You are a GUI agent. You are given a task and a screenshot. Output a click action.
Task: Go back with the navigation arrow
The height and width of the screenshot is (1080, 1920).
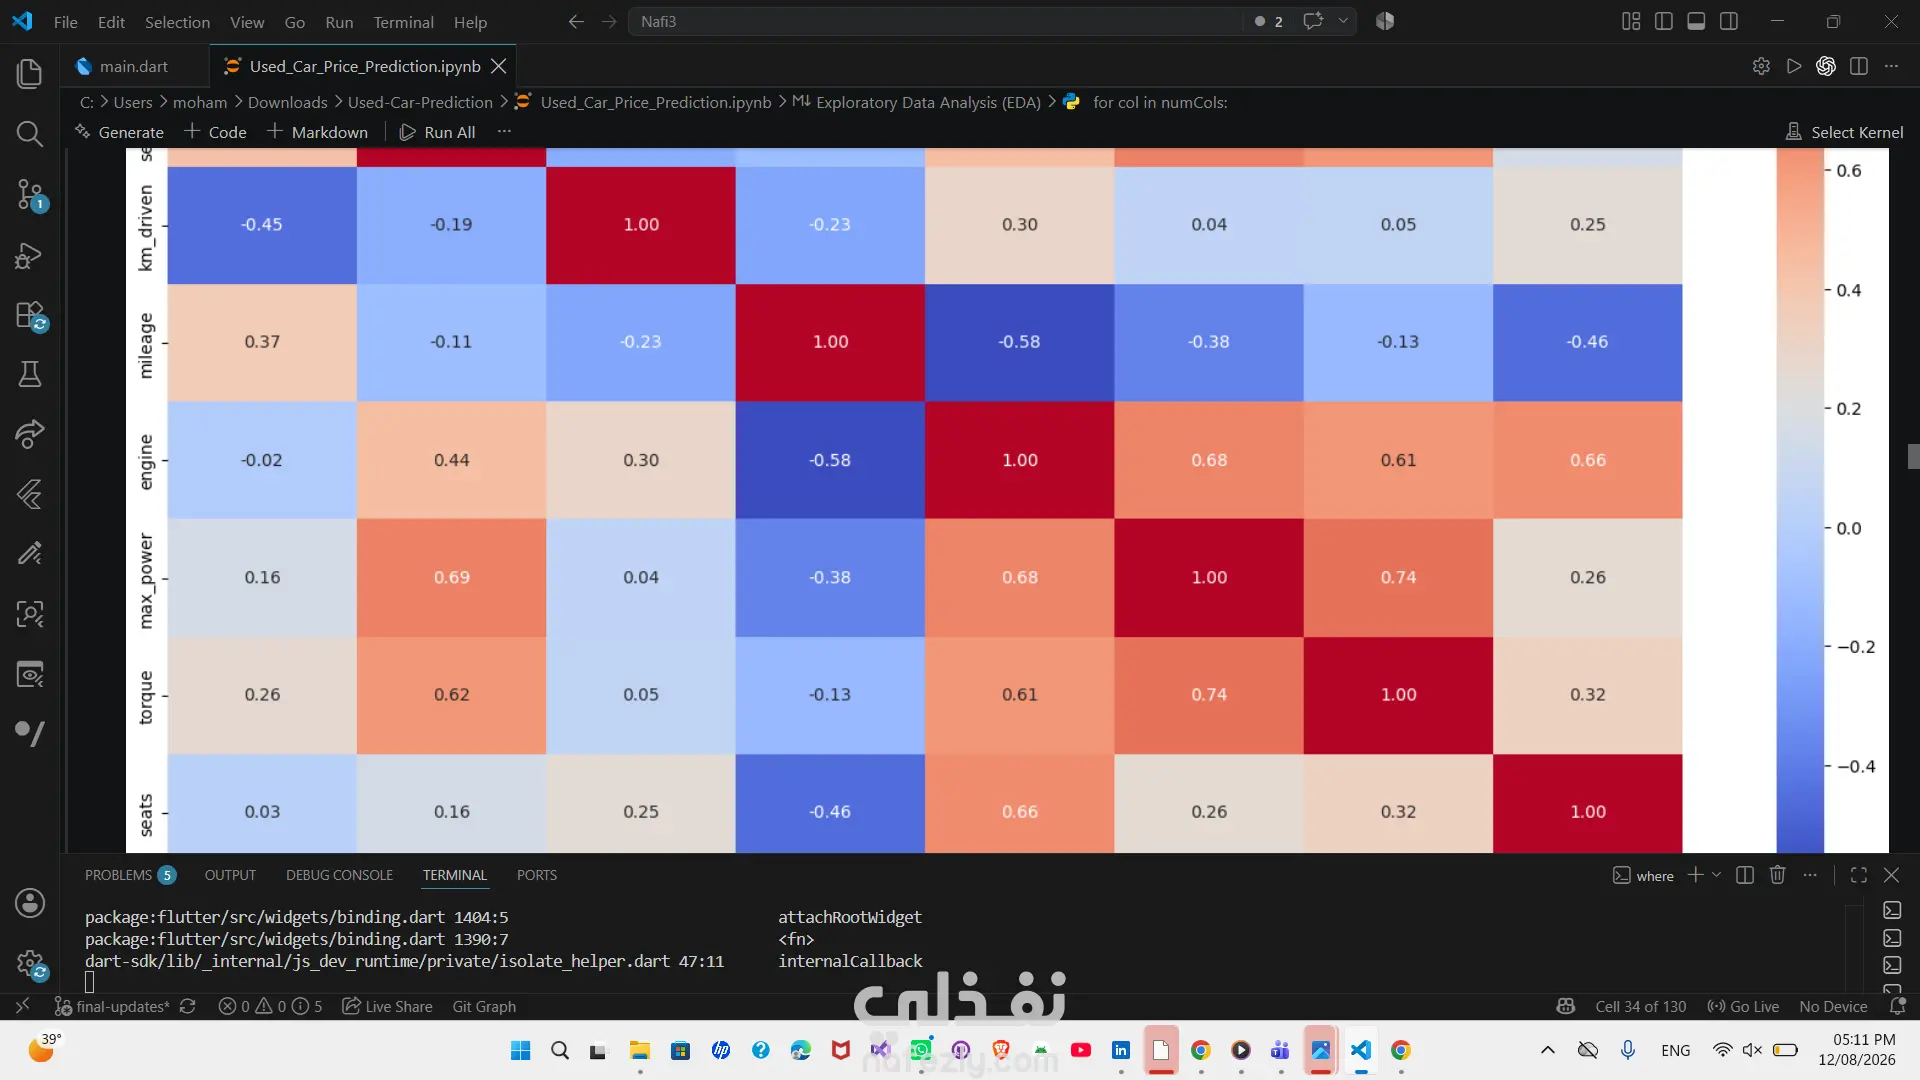[576, 21]
